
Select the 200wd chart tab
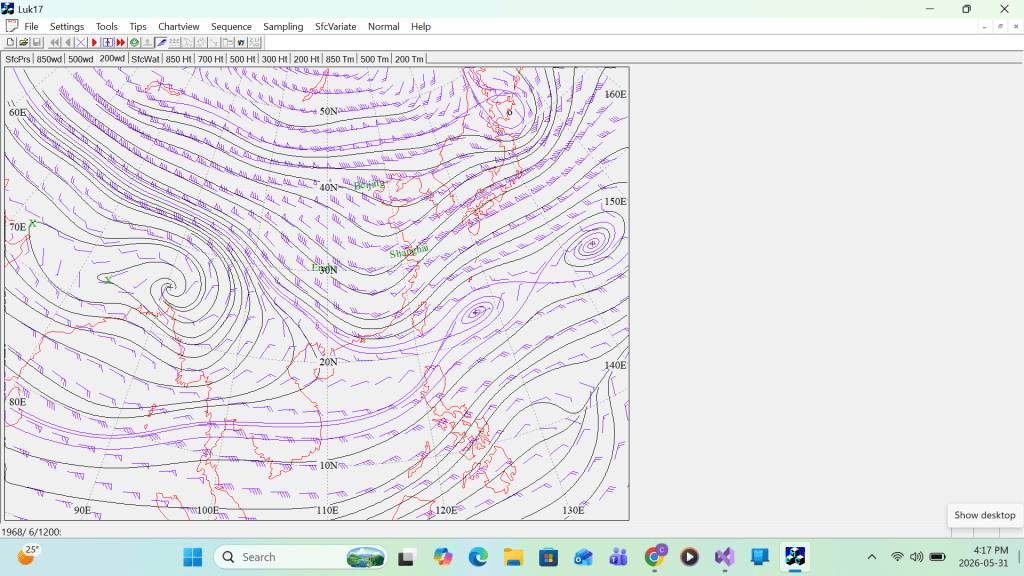tap(112, 58)
